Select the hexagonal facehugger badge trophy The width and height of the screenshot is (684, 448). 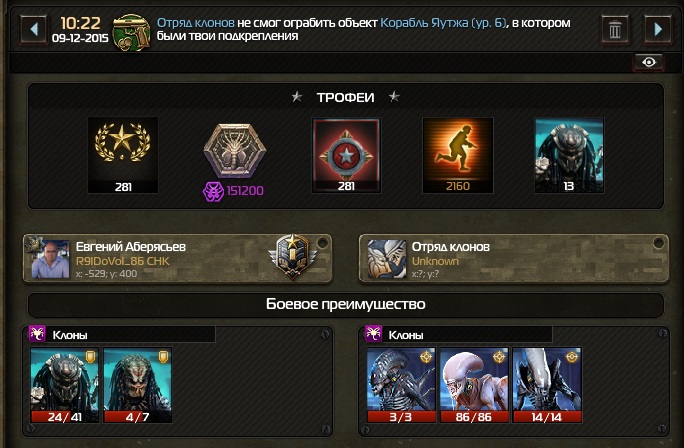pos(235,150)
